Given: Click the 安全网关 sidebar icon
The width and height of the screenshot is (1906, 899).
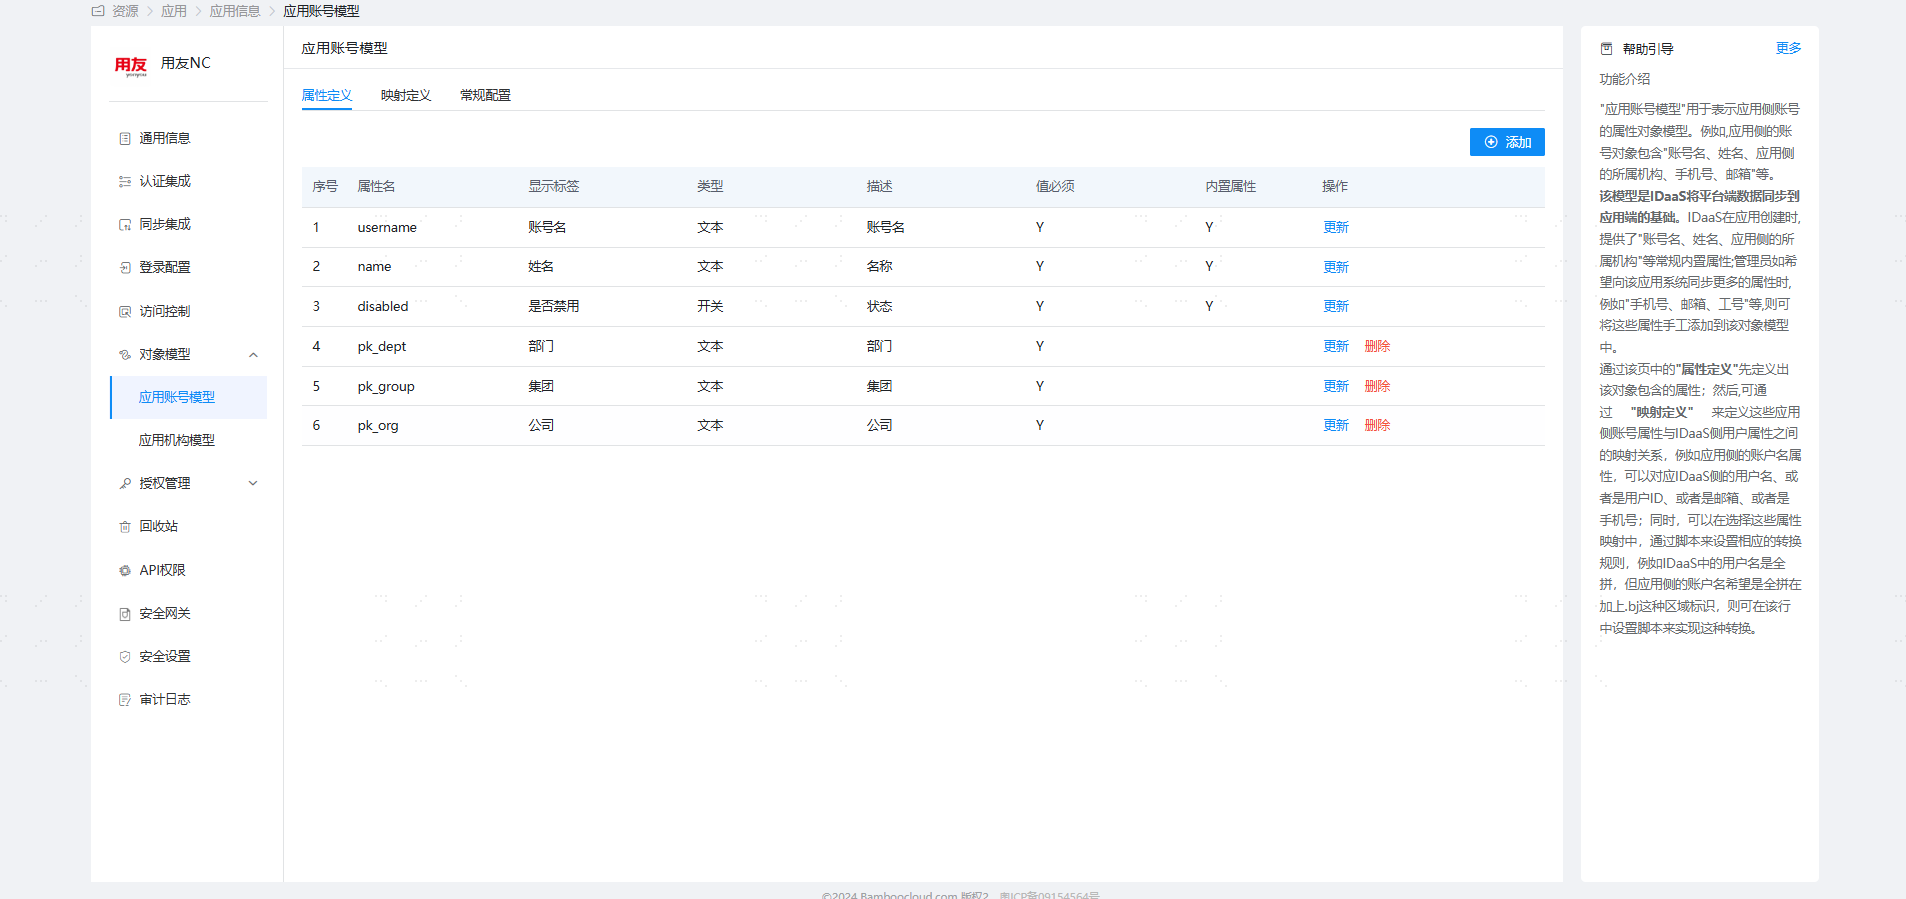Looking at the screenshot, I should tap(125, 614).
